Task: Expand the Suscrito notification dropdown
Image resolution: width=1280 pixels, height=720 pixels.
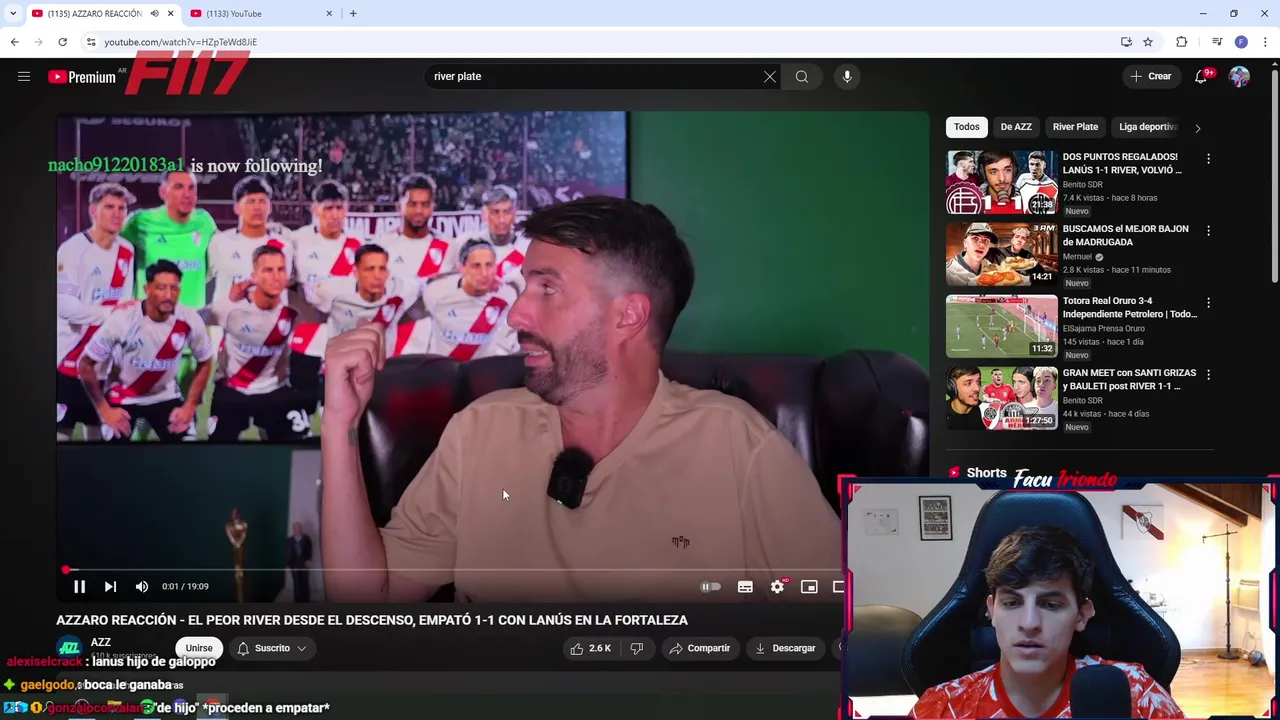Action: pos(272,648)
